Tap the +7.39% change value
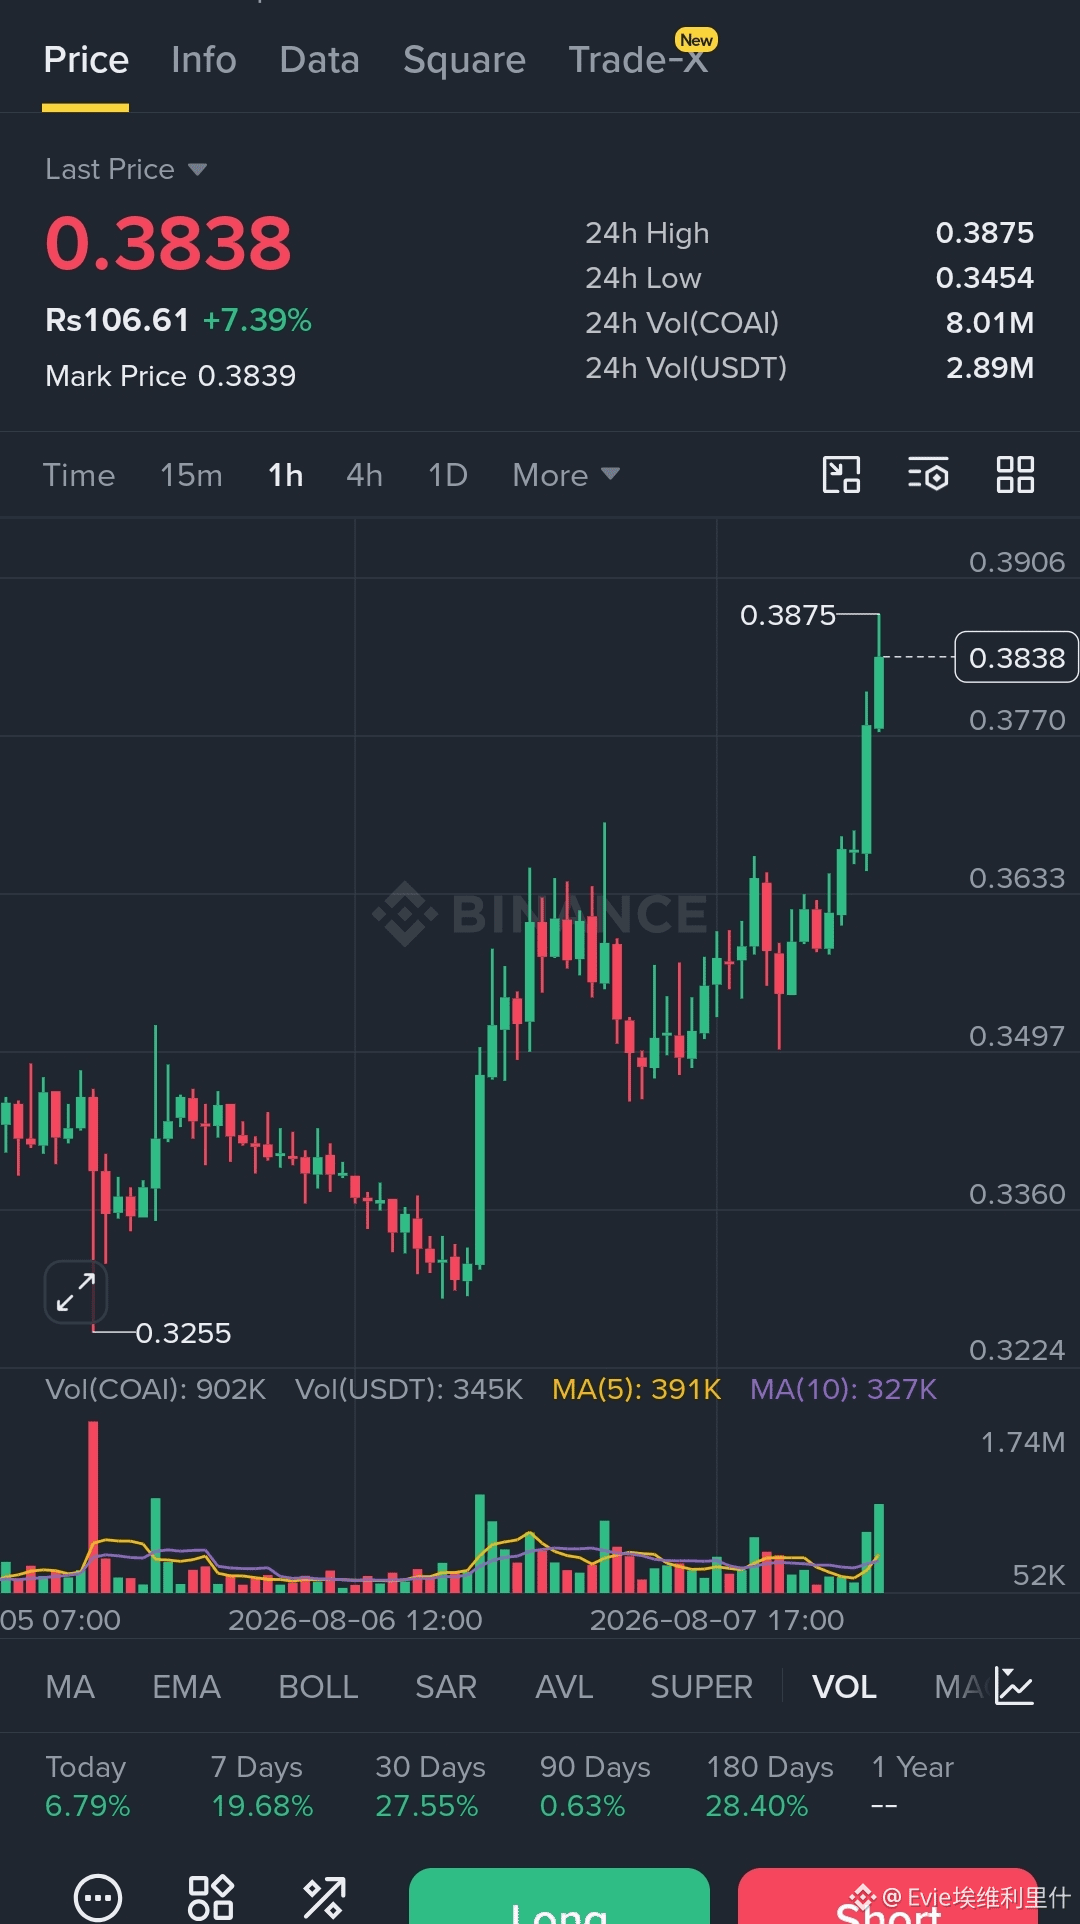 coord(257,320)
